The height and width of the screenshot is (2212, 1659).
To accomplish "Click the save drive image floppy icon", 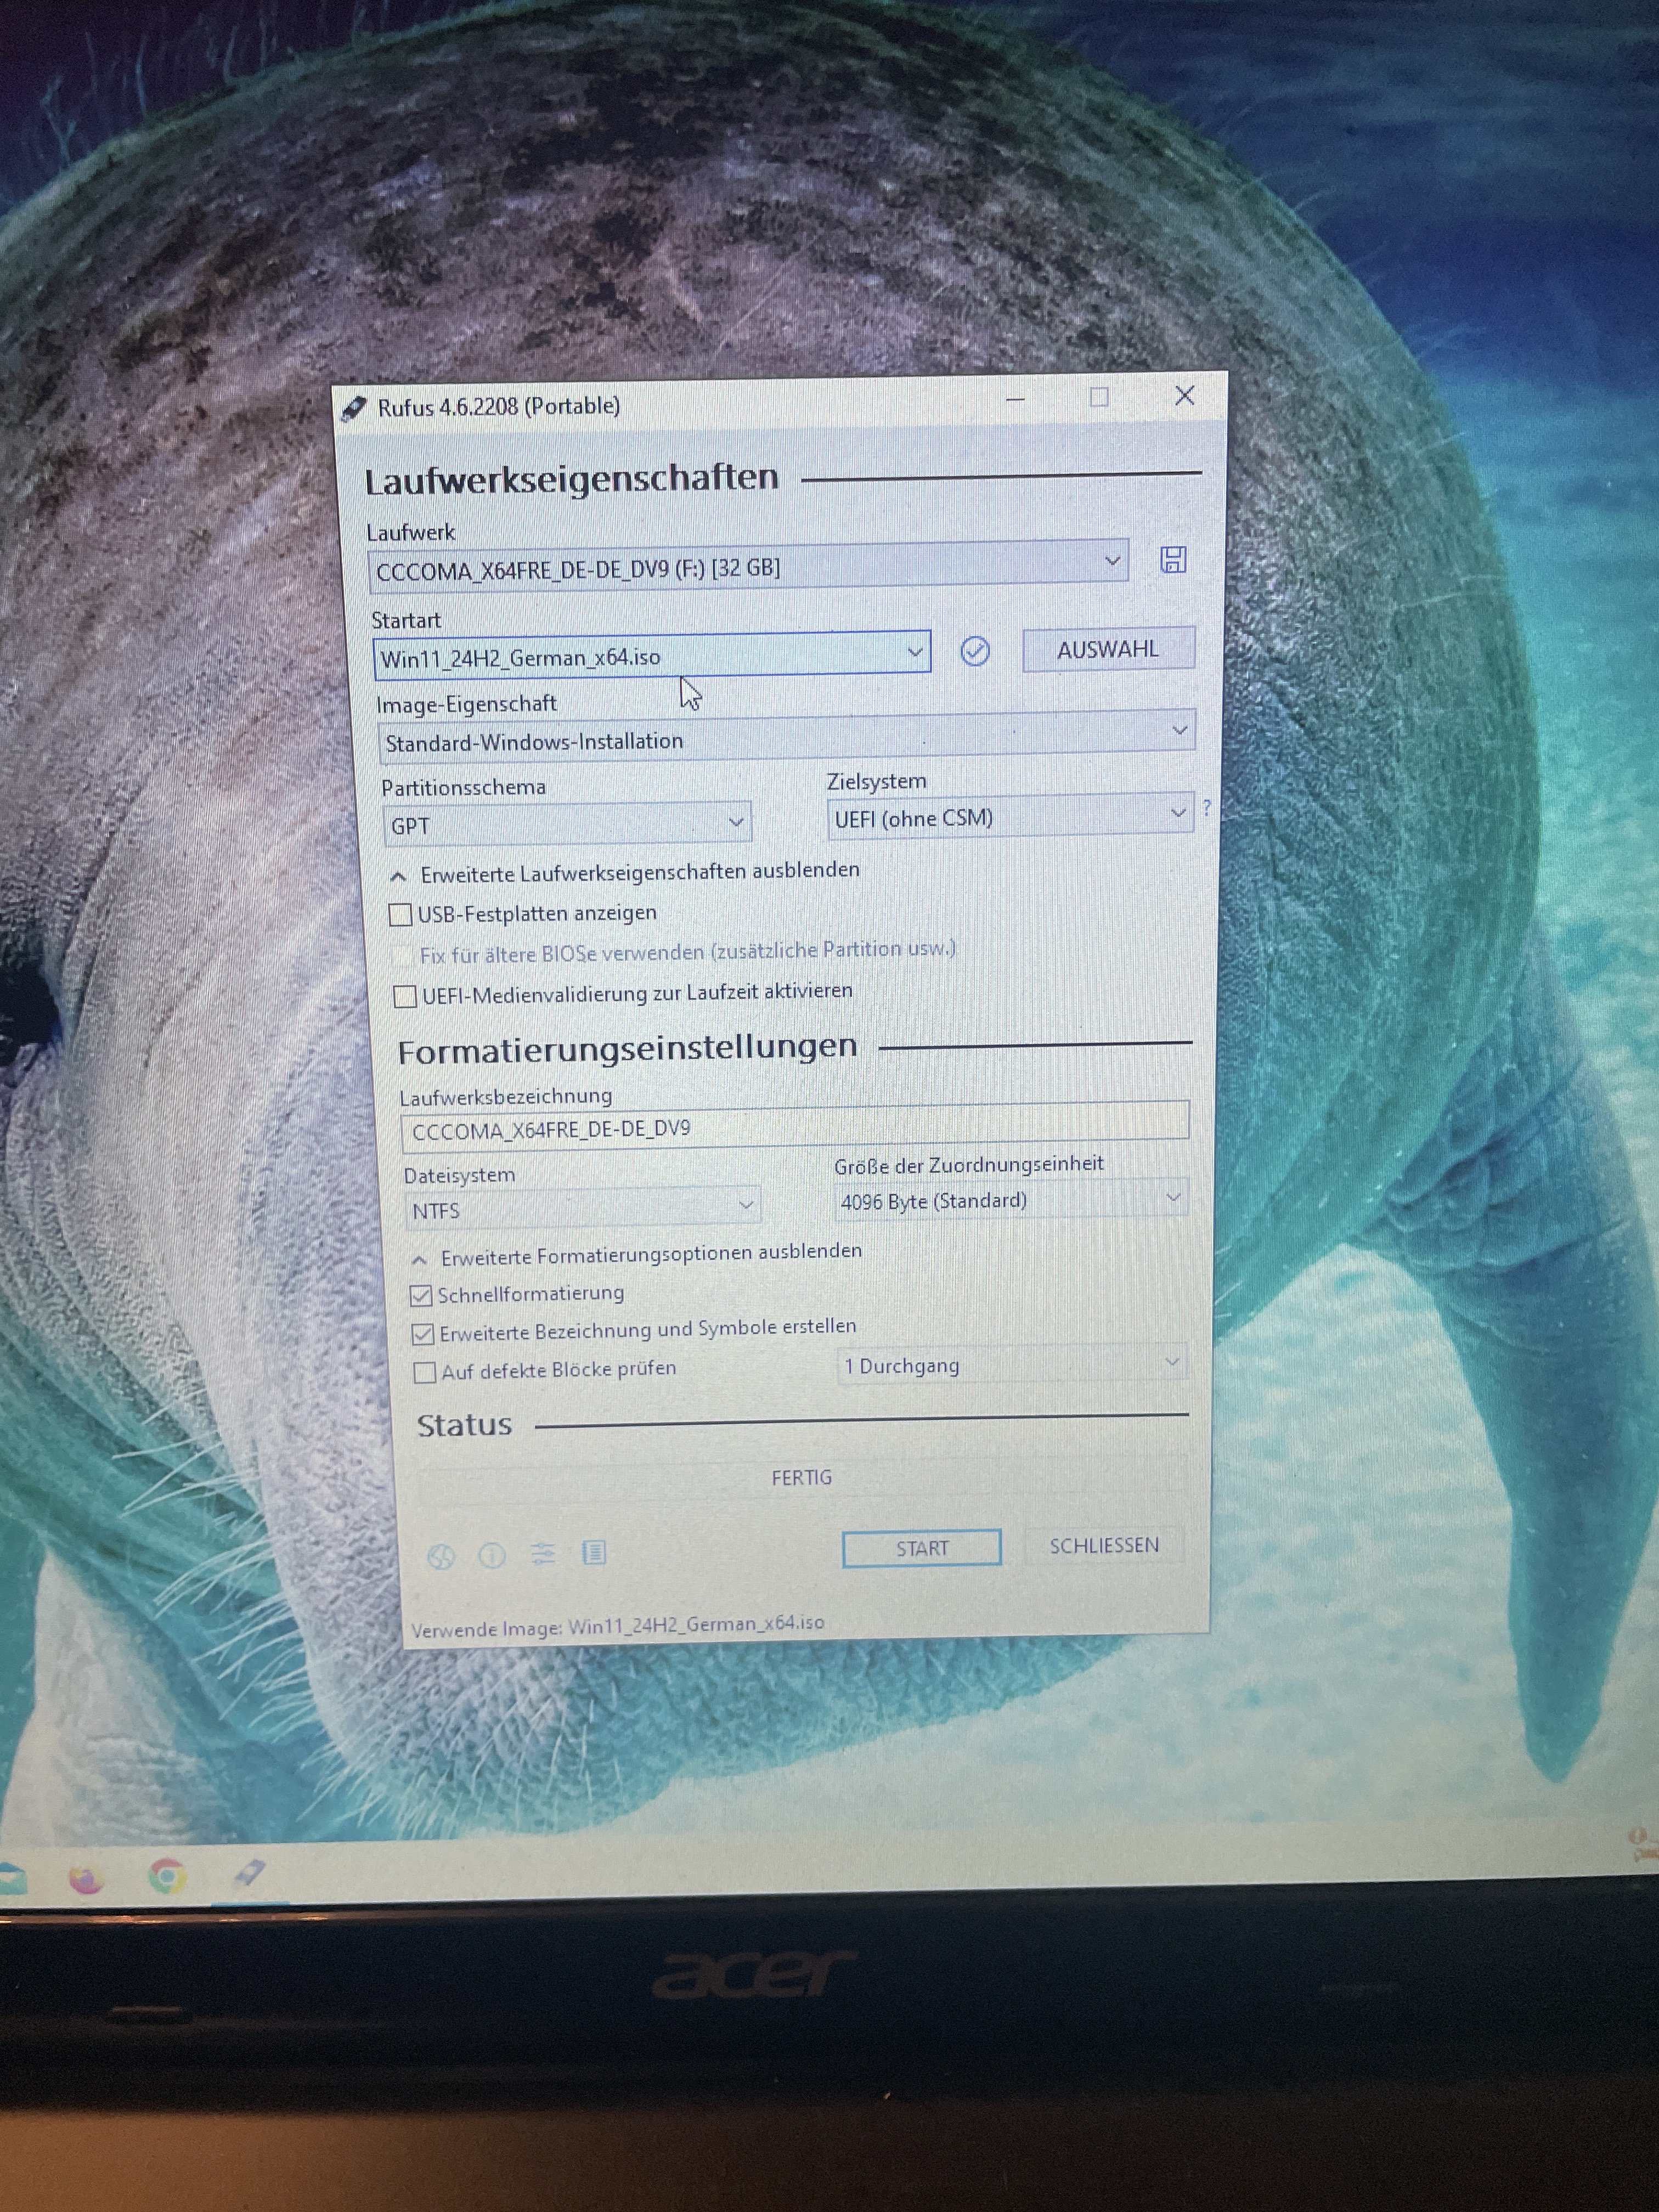I will pyautogui.click(x=1173, y=560).
